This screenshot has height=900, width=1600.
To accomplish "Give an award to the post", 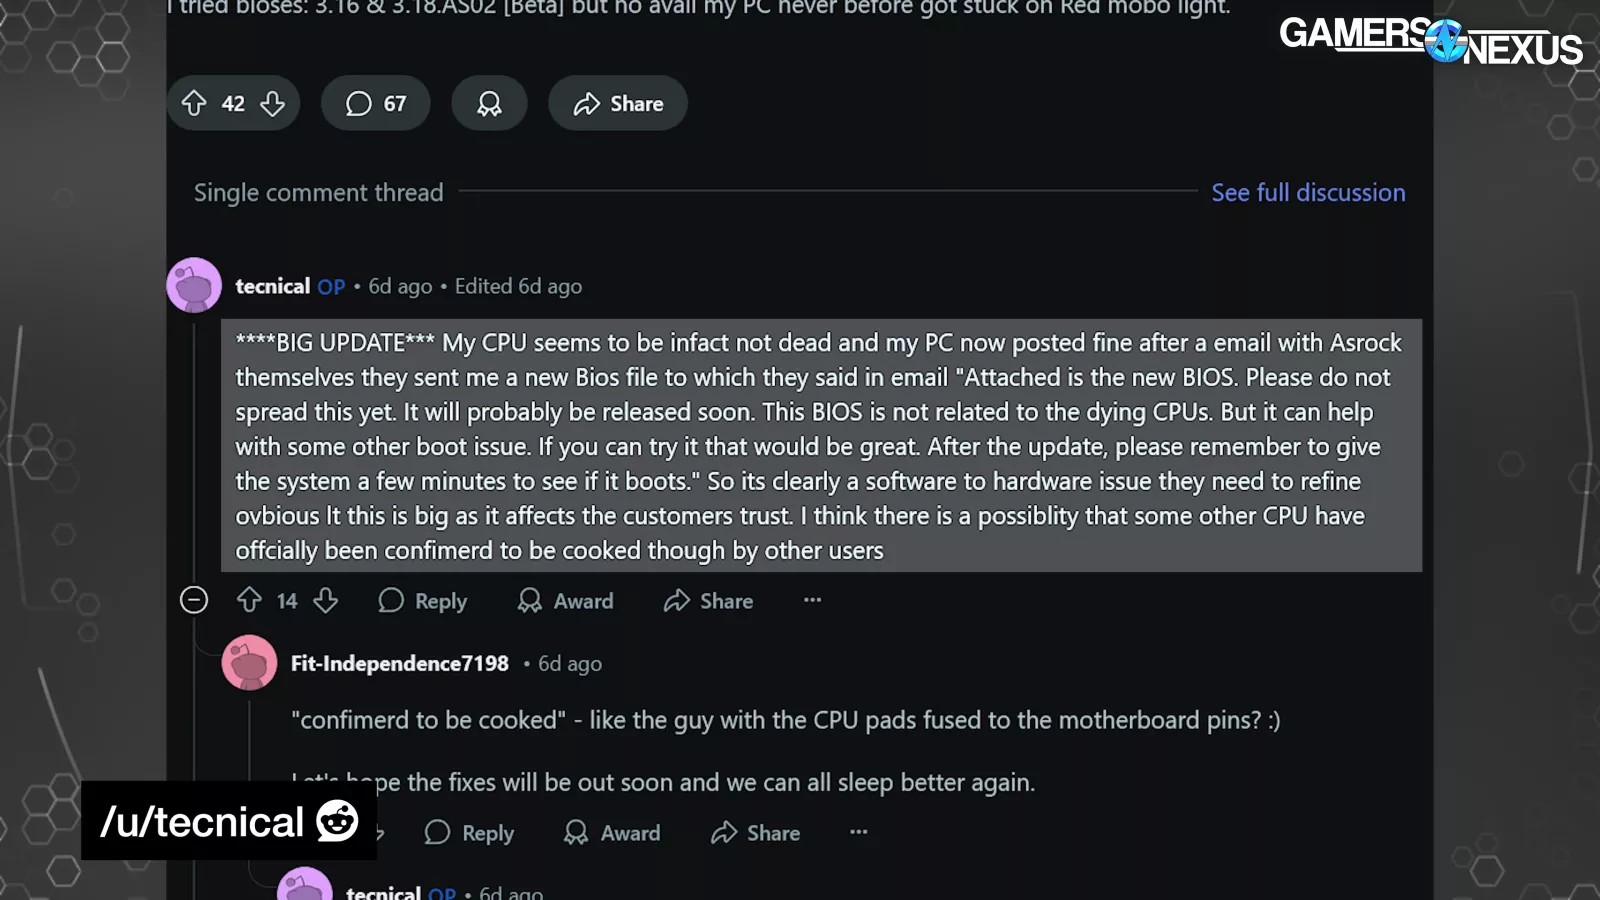I will click(489, 103).
